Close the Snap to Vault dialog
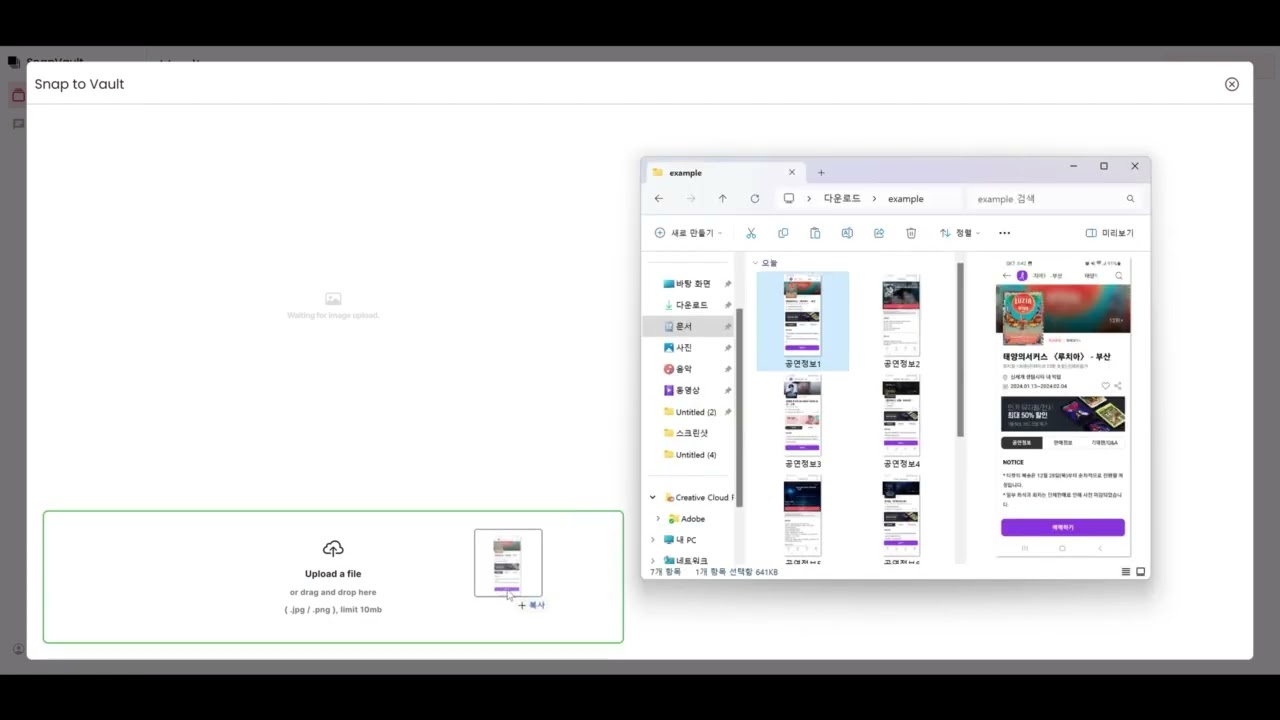1280x720 pixels. 1232,84
